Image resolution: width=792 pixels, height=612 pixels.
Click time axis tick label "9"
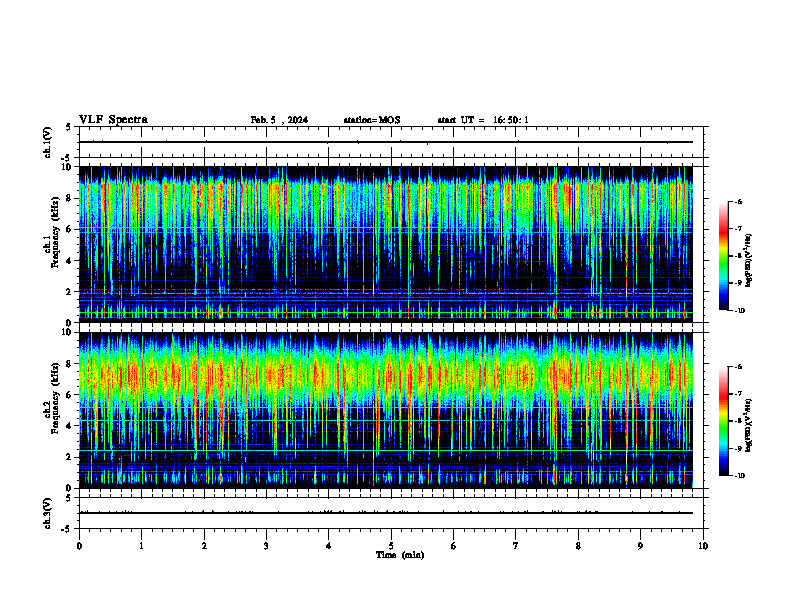[640, 546]
